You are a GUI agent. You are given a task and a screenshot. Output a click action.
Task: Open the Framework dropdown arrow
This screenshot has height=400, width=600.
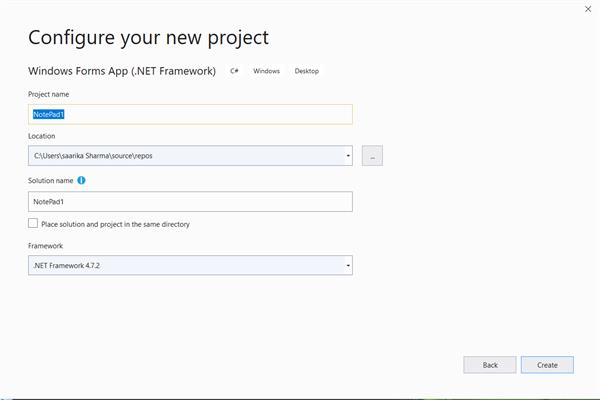coord(347,265)
